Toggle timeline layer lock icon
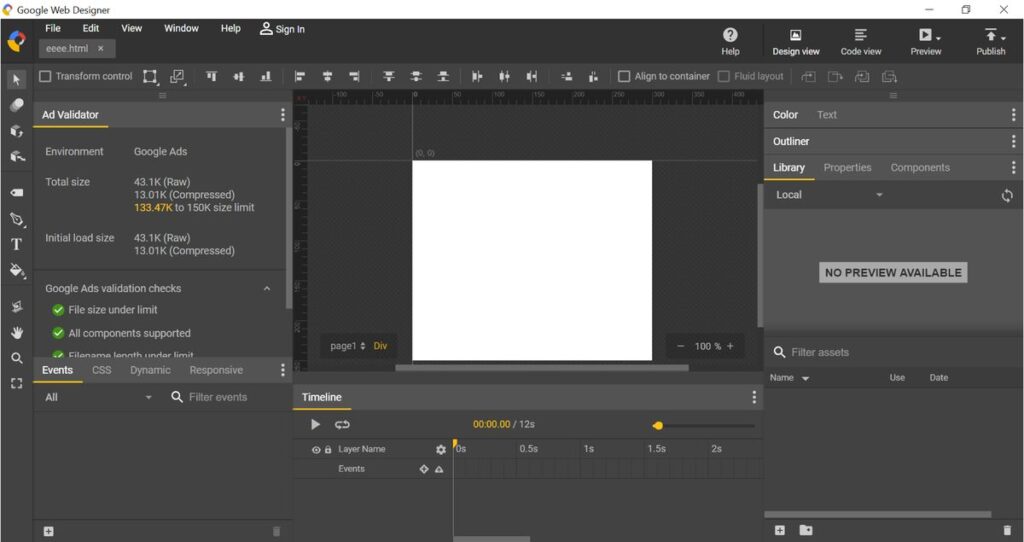The image size is (1024, 542). (x=328, y=449)
